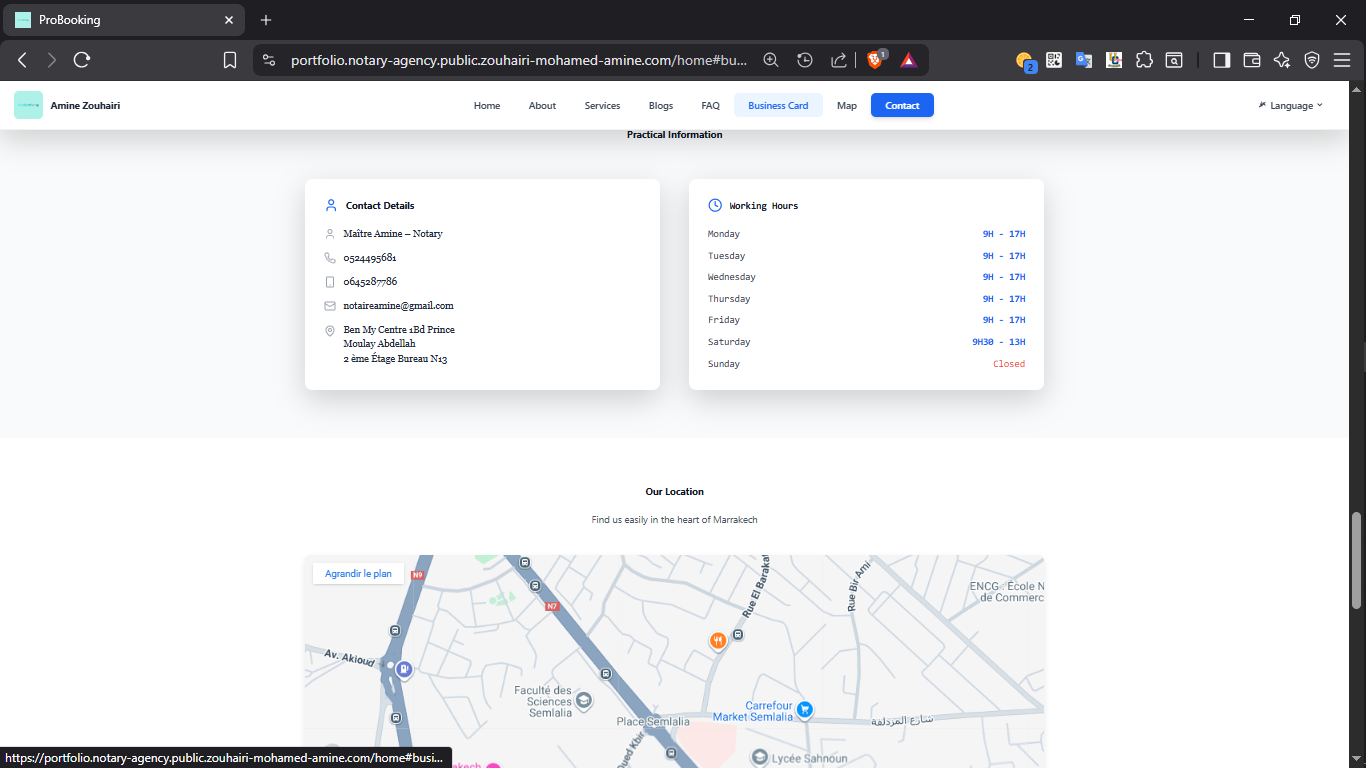This screenshot has height=768, width=1366.
Task: Select the Business Card menu item
Action: (778, 105)
